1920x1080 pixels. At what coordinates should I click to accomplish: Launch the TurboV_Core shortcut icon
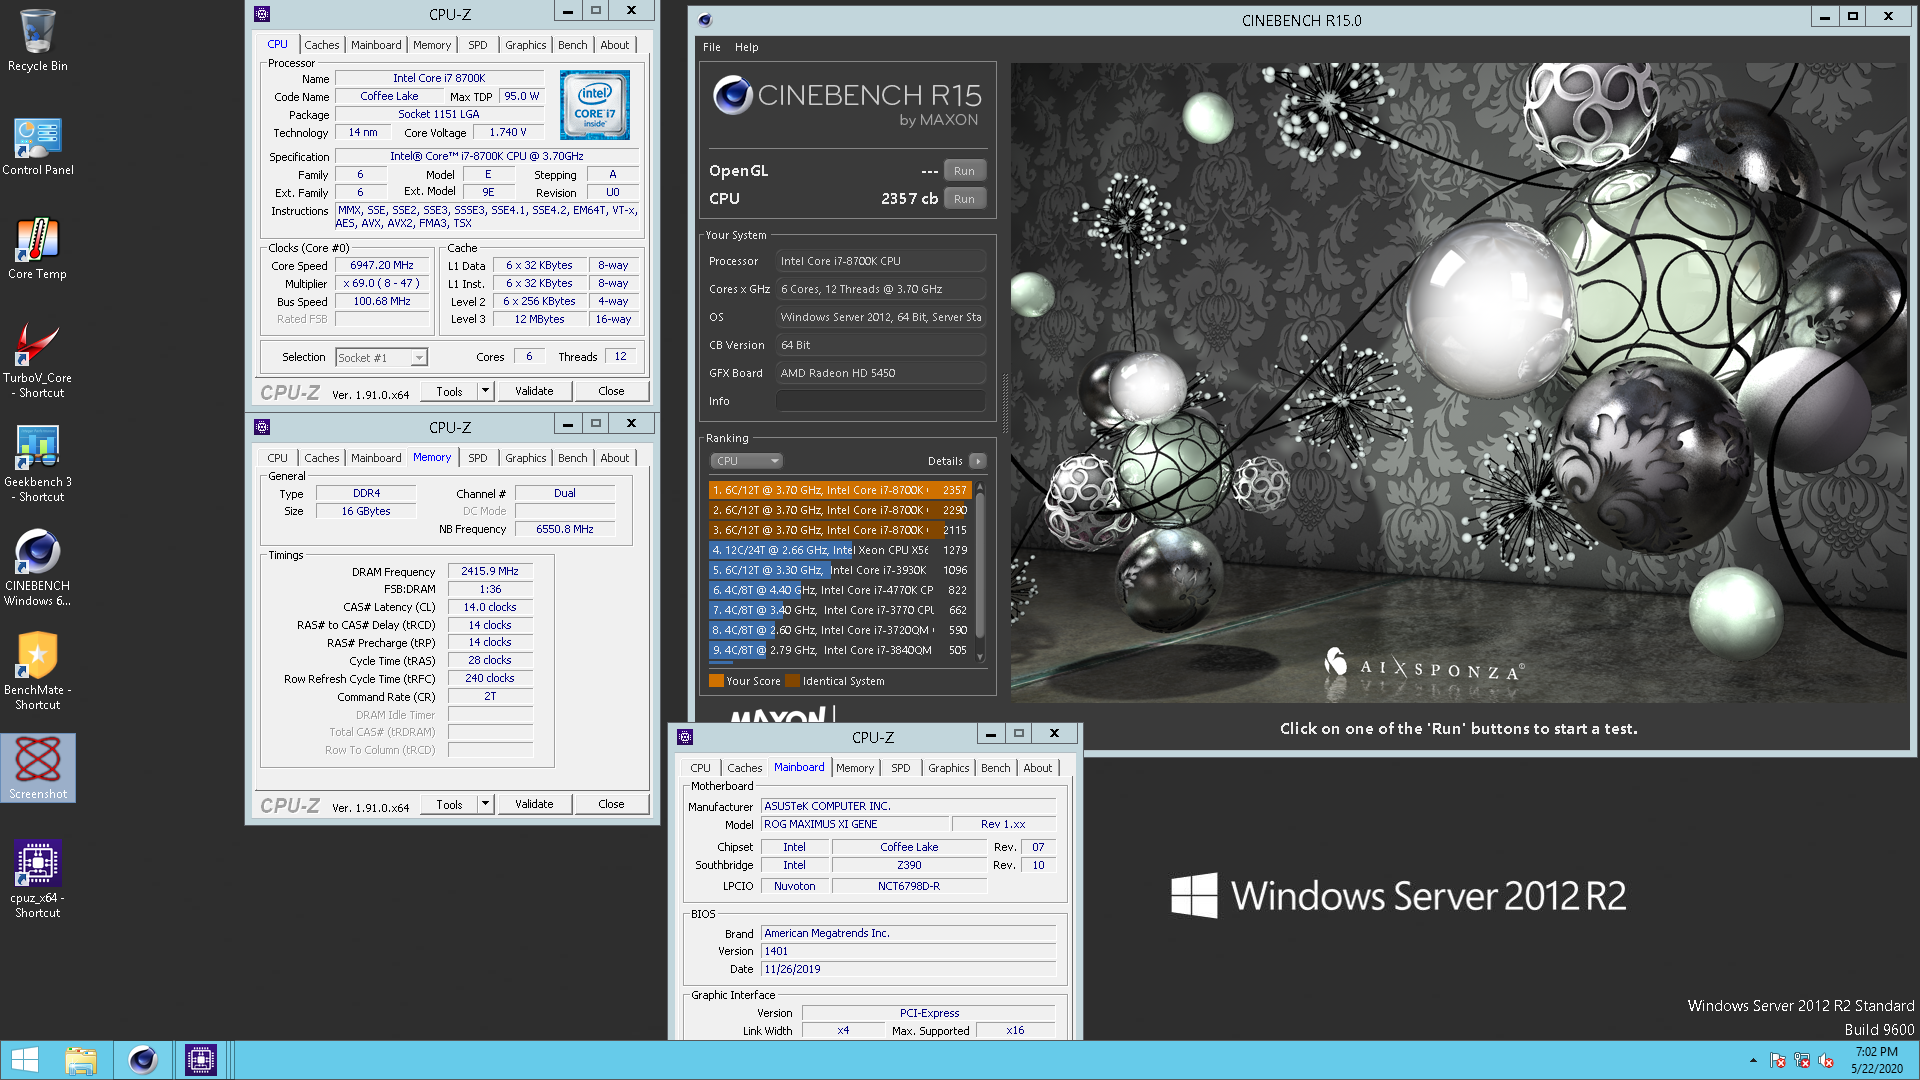37,361
